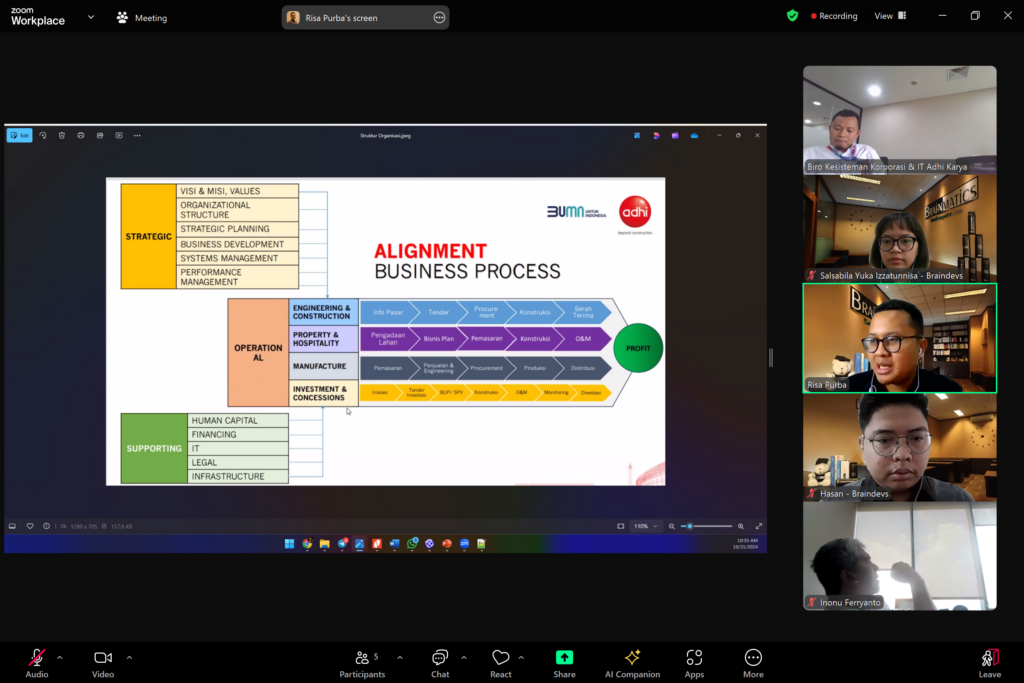Open the Participants panel
The height and width of the screenshot is (683, 1024).
(x=362, y=662)
